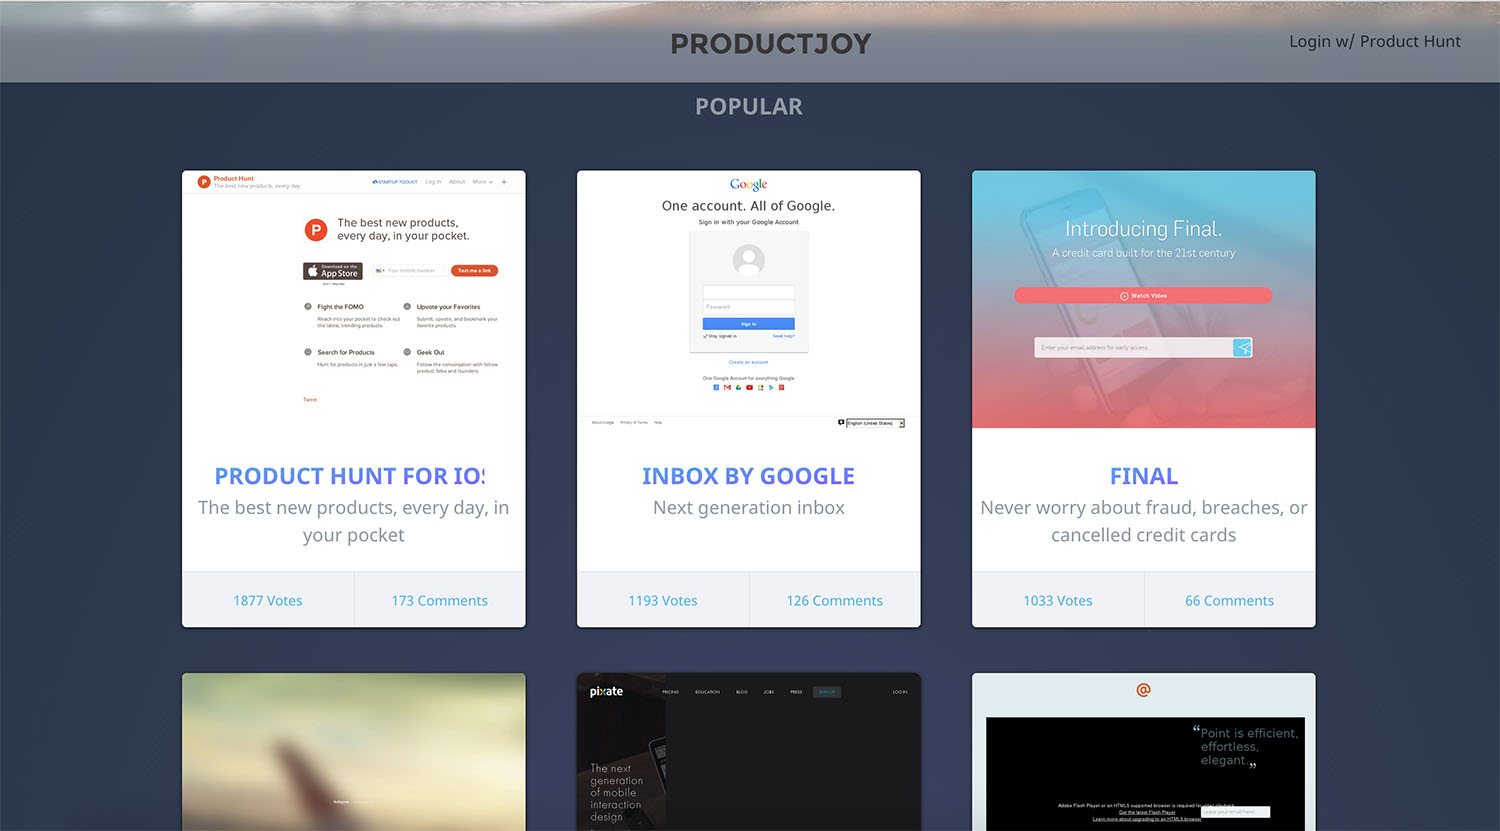Click the send arrow on Final's email field
Image resolution: width=1500 pixels, height=831 pixels.
point(1243,347)
